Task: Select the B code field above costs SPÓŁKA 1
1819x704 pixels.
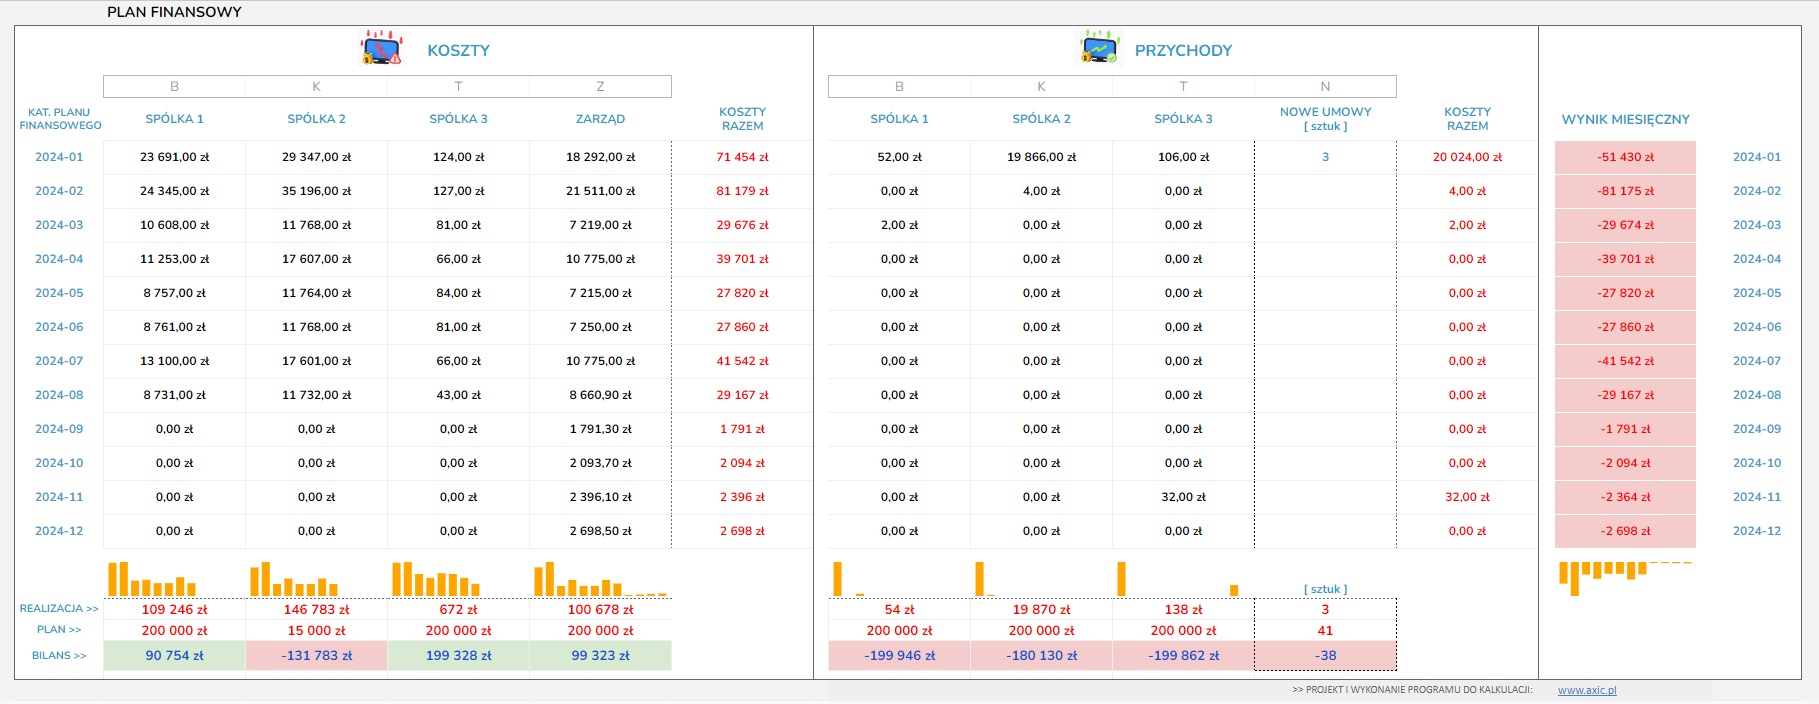Action: click(x=174, y=87)
